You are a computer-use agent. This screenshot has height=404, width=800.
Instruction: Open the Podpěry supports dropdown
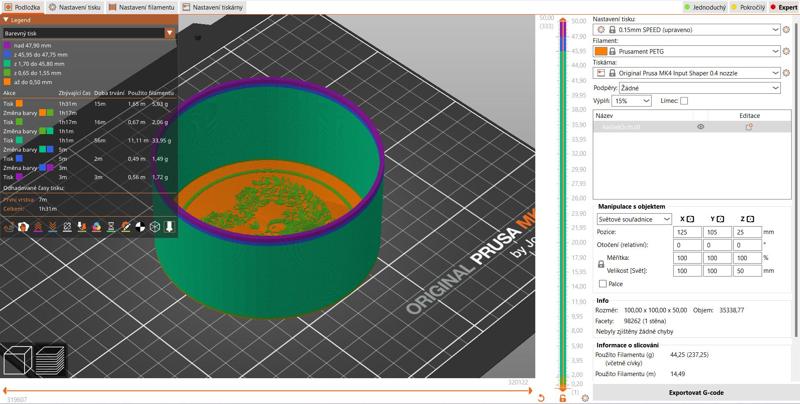click(699, 88)
